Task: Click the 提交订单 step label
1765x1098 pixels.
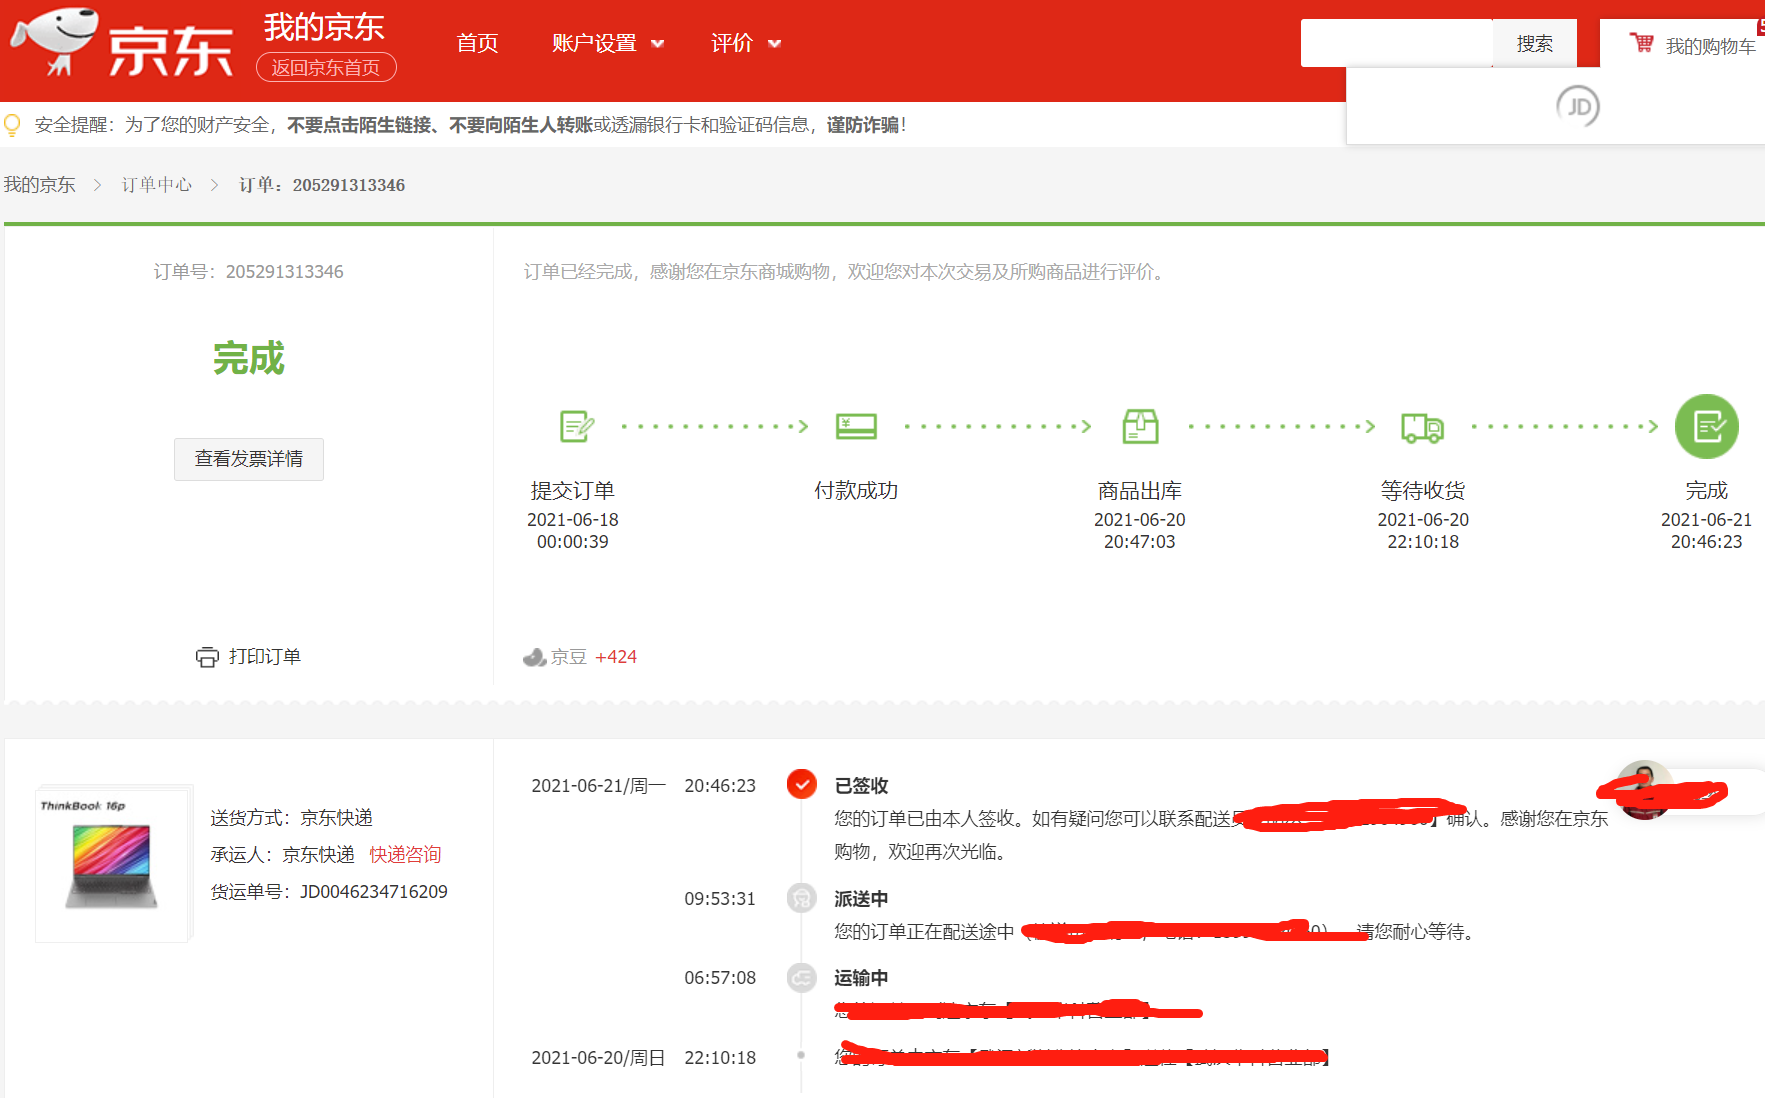Action: coord(573,491)
